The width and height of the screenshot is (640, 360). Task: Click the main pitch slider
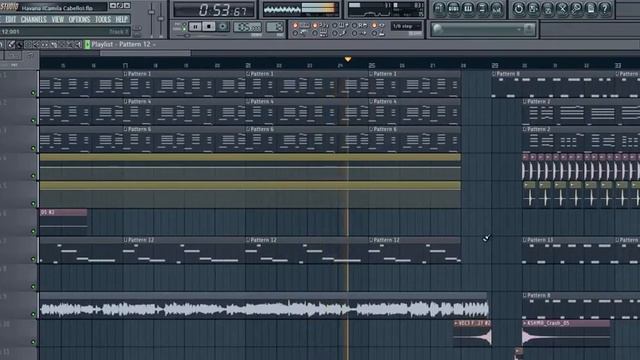click(x=161, y=19)
